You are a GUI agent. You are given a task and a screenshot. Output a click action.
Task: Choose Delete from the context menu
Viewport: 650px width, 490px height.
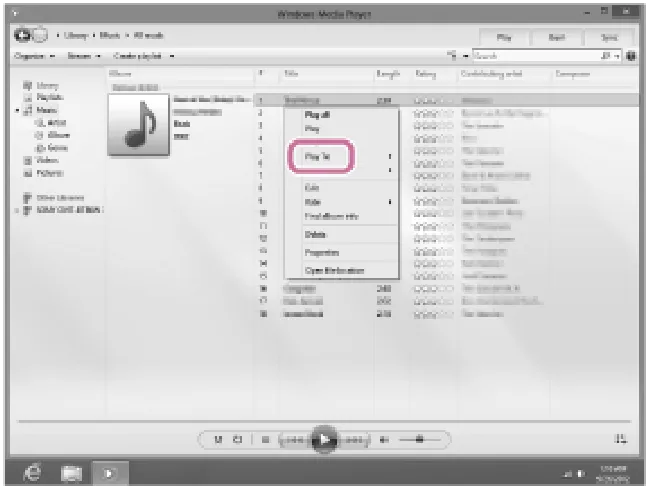(x=315, y=235)
